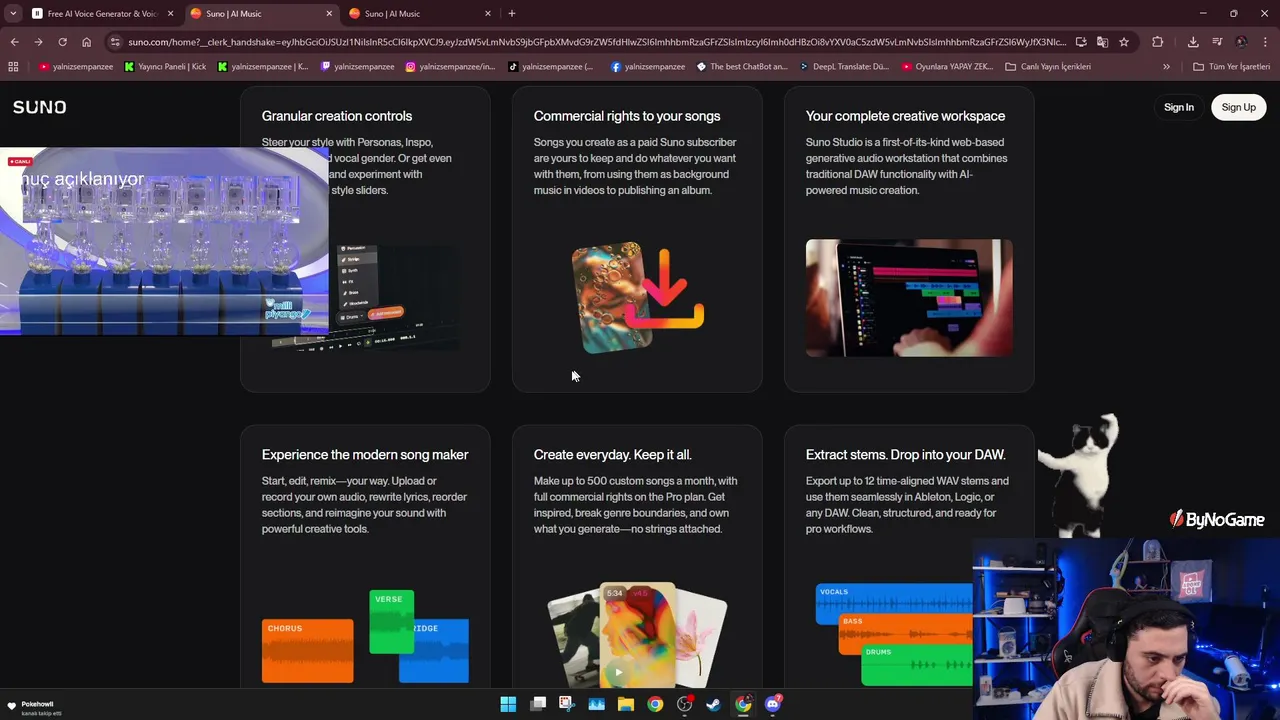Open Oyunlara YAPAY ZEK bookmark
The image size is (1280, 720).
click(x=948, y=67)
